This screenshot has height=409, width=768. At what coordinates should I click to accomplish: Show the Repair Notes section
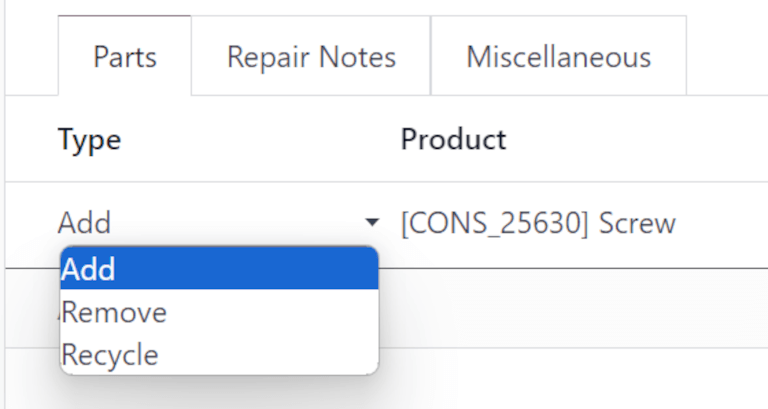tap(311, 56)
